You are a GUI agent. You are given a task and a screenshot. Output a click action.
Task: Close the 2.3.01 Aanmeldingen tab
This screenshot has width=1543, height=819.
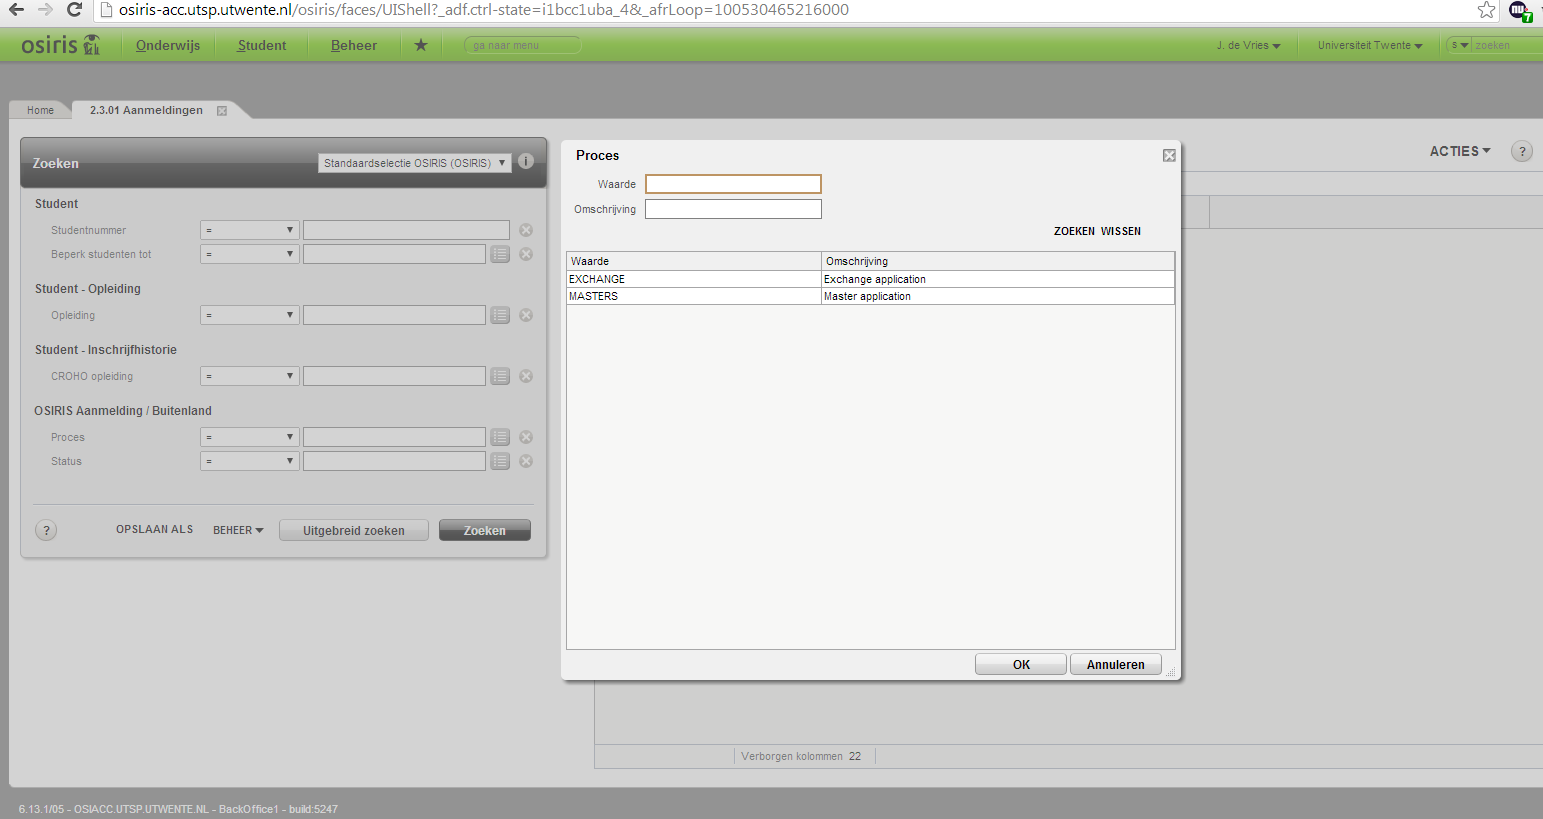(x=222, y=111)
